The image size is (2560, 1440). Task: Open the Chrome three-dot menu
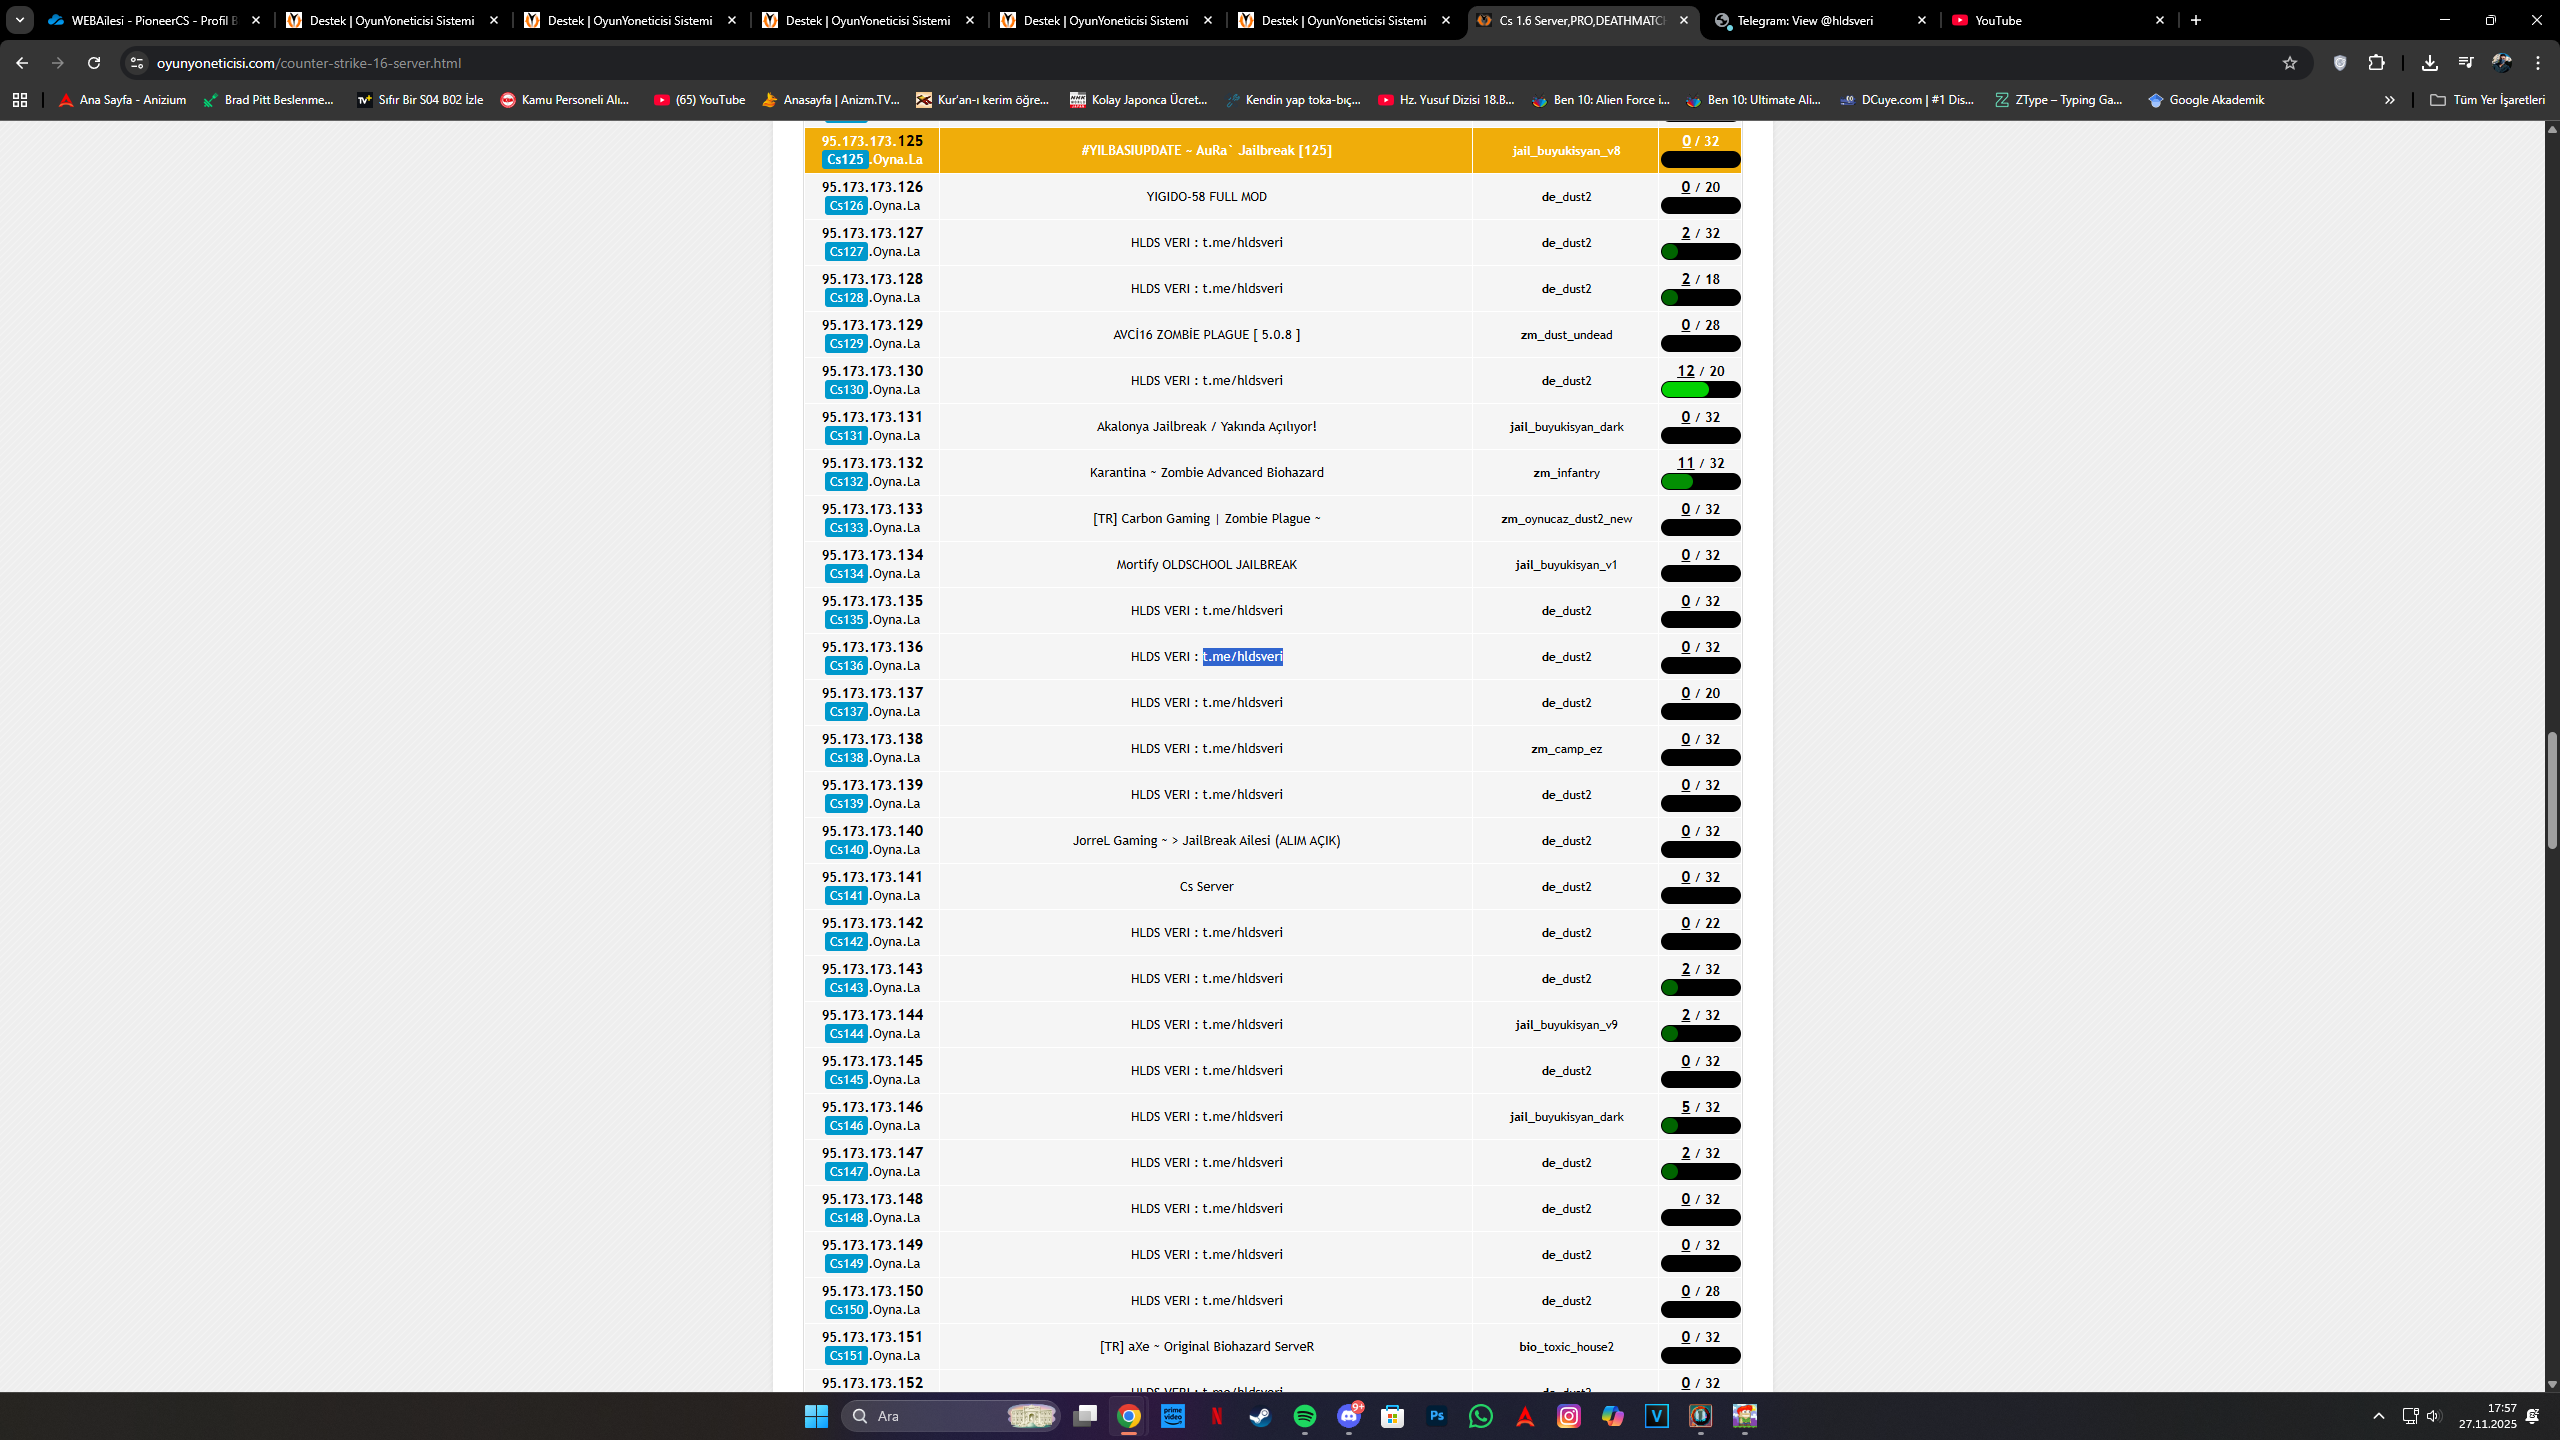point(2538,63)
